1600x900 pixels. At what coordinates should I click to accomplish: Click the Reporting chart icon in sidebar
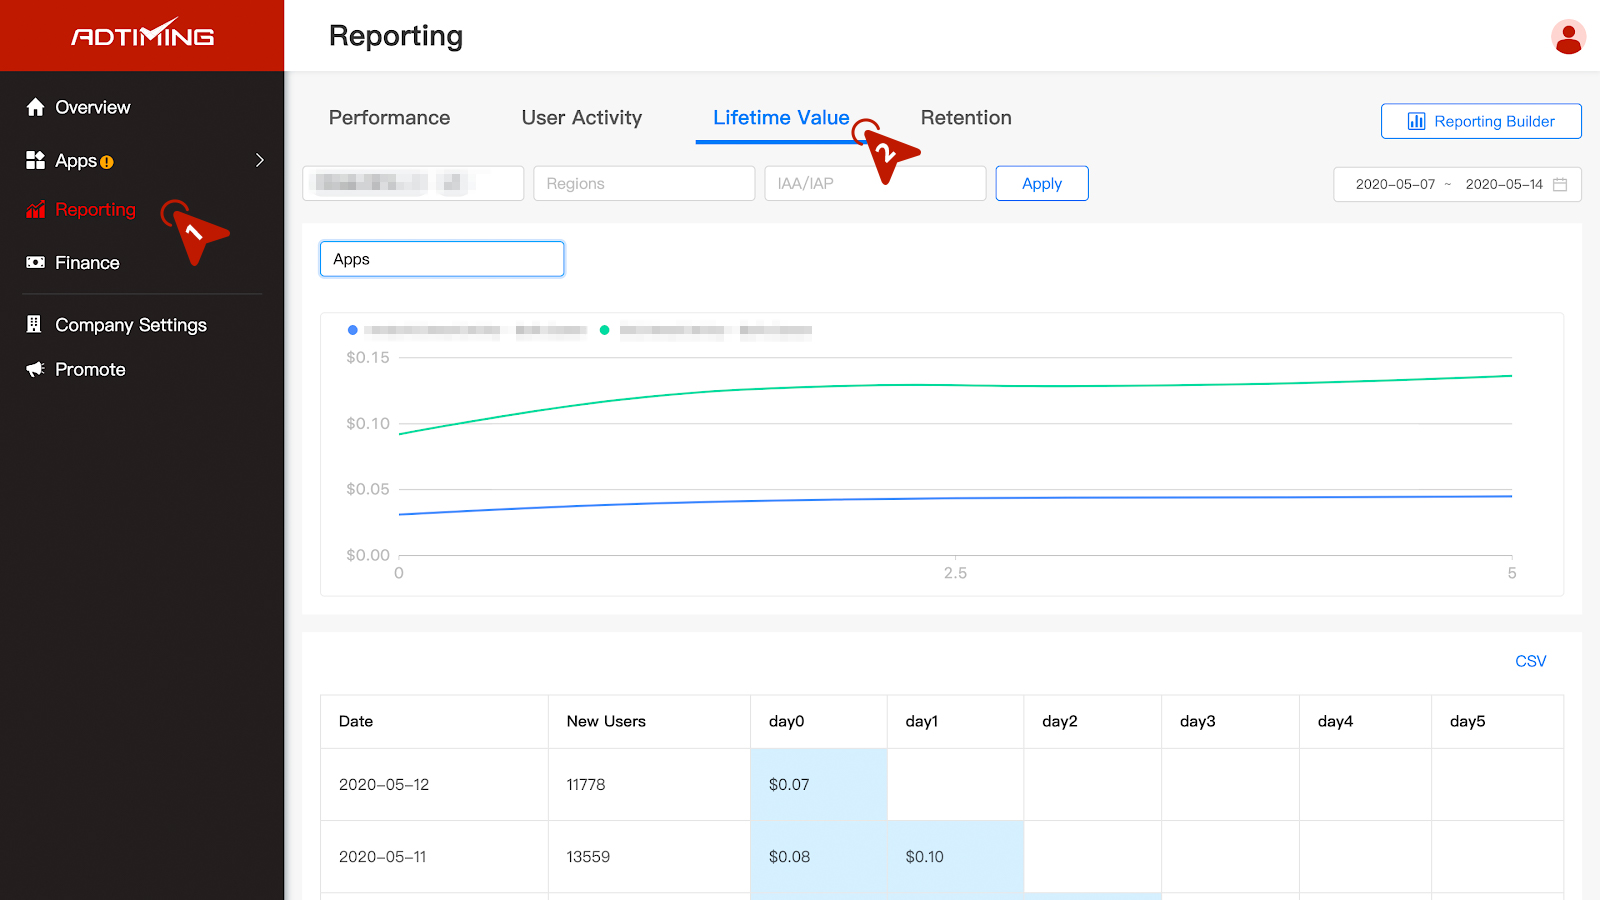click(36, 210)
